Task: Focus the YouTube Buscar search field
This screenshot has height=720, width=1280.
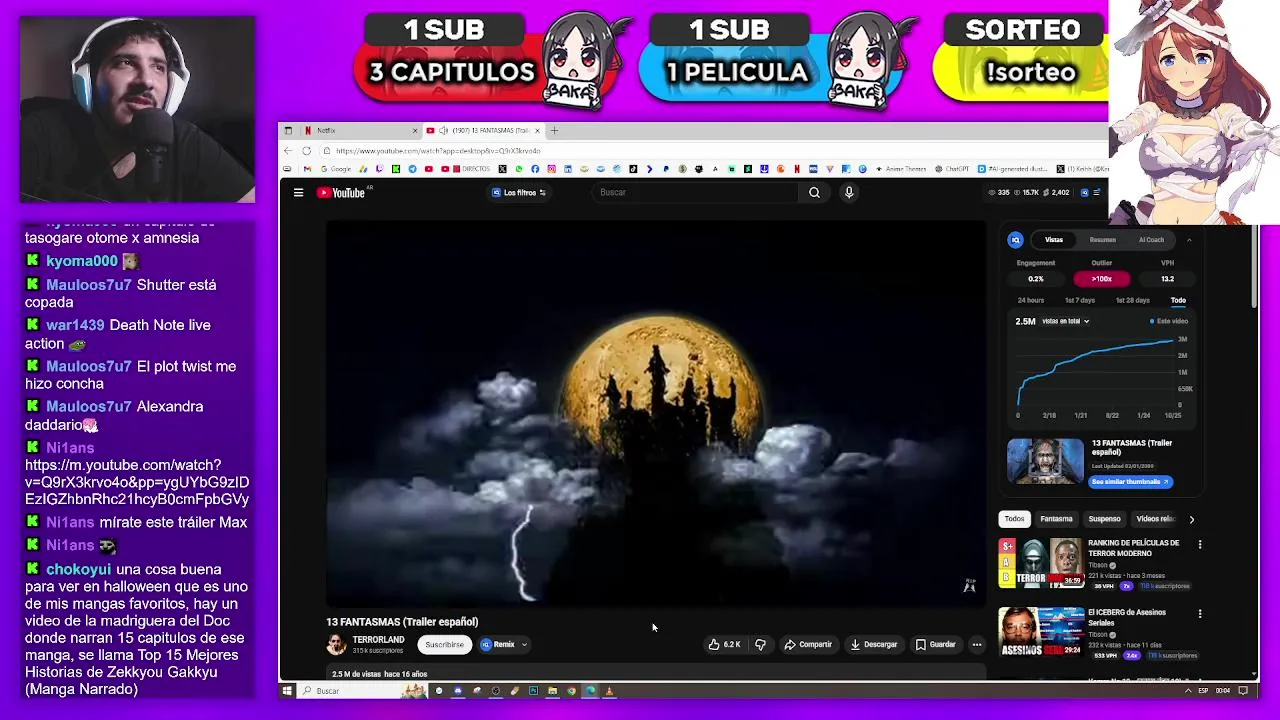Action: [x=695, y=193]
